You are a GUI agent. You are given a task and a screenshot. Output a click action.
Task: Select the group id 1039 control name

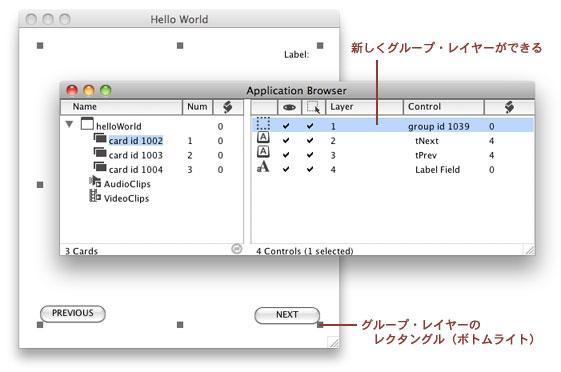pos(439,127)
